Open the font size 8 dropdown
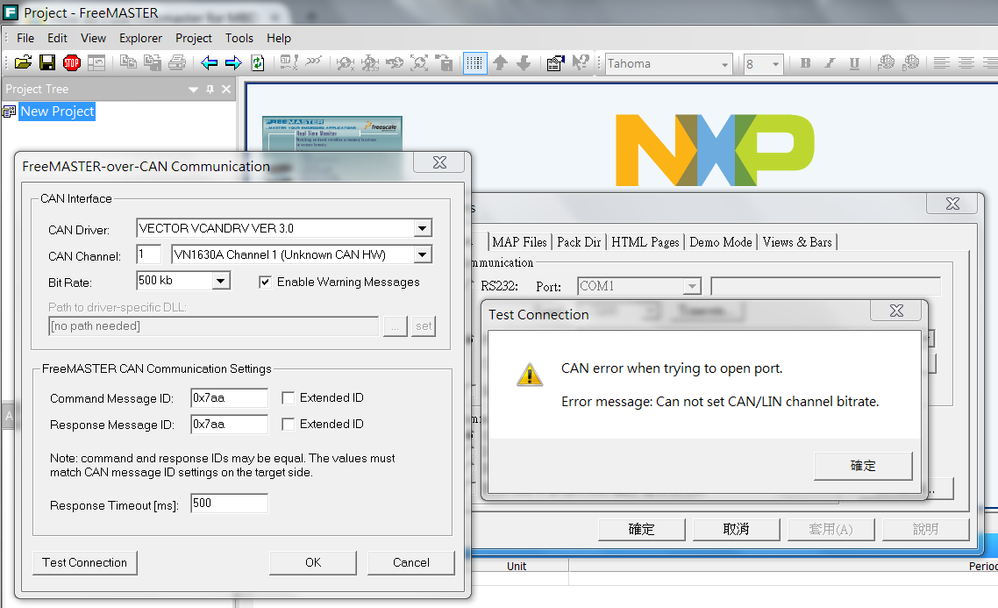This screenshot has height=608, width=998. pyautogui.click(x=775, y=64)
